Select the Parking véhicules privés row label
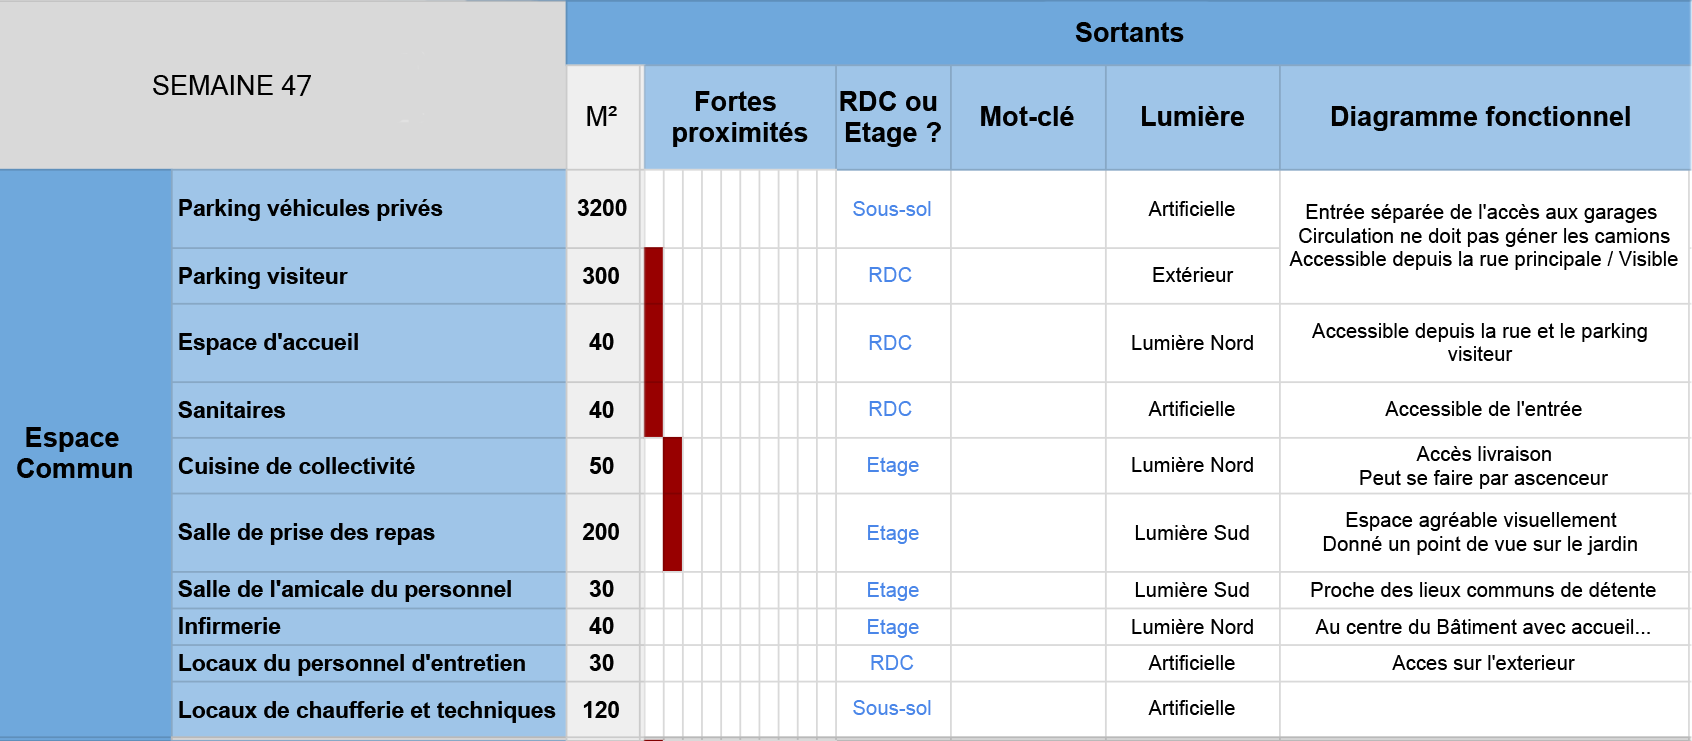 point(310,208)
